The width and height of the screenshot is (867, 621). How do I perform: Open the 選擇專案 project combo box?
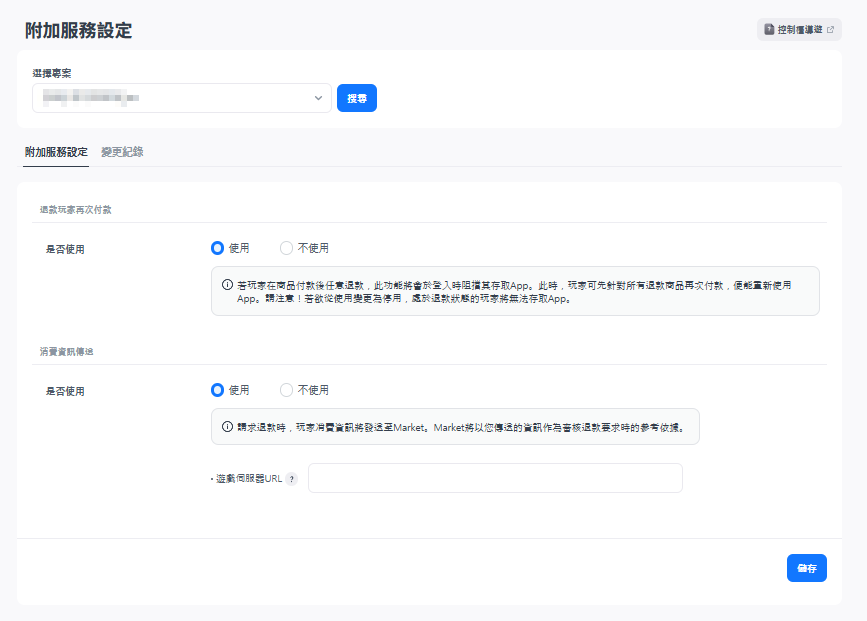170,98
